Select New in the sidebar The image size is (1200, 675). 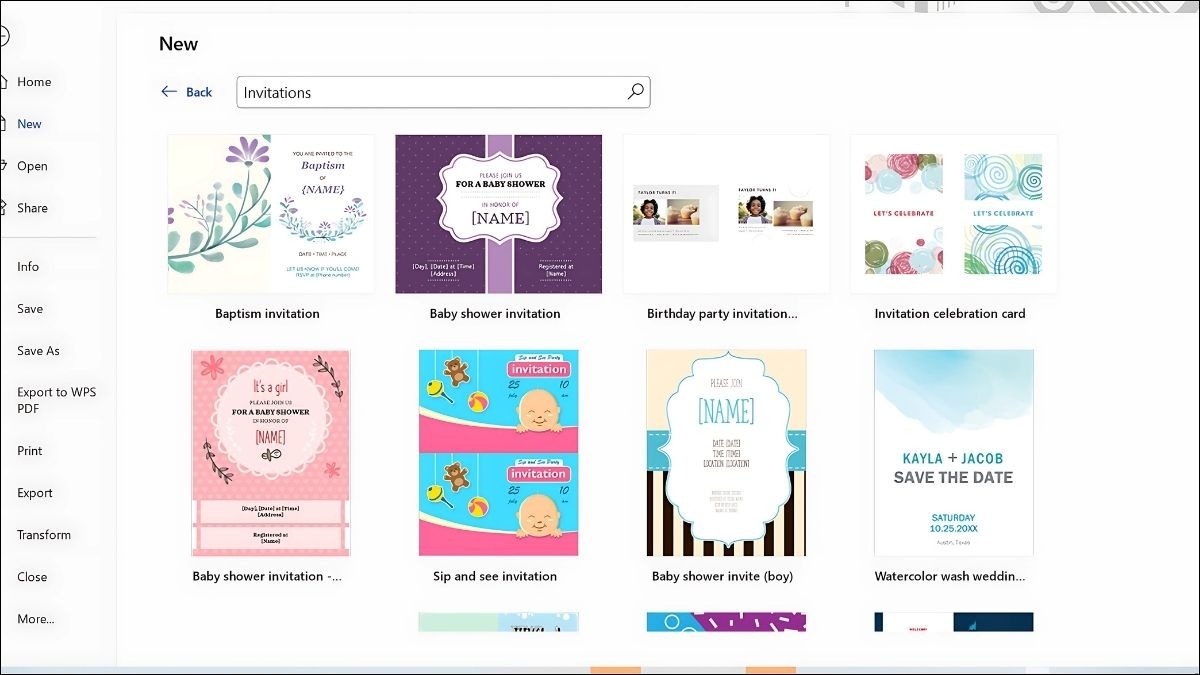[x=29, y=124]
